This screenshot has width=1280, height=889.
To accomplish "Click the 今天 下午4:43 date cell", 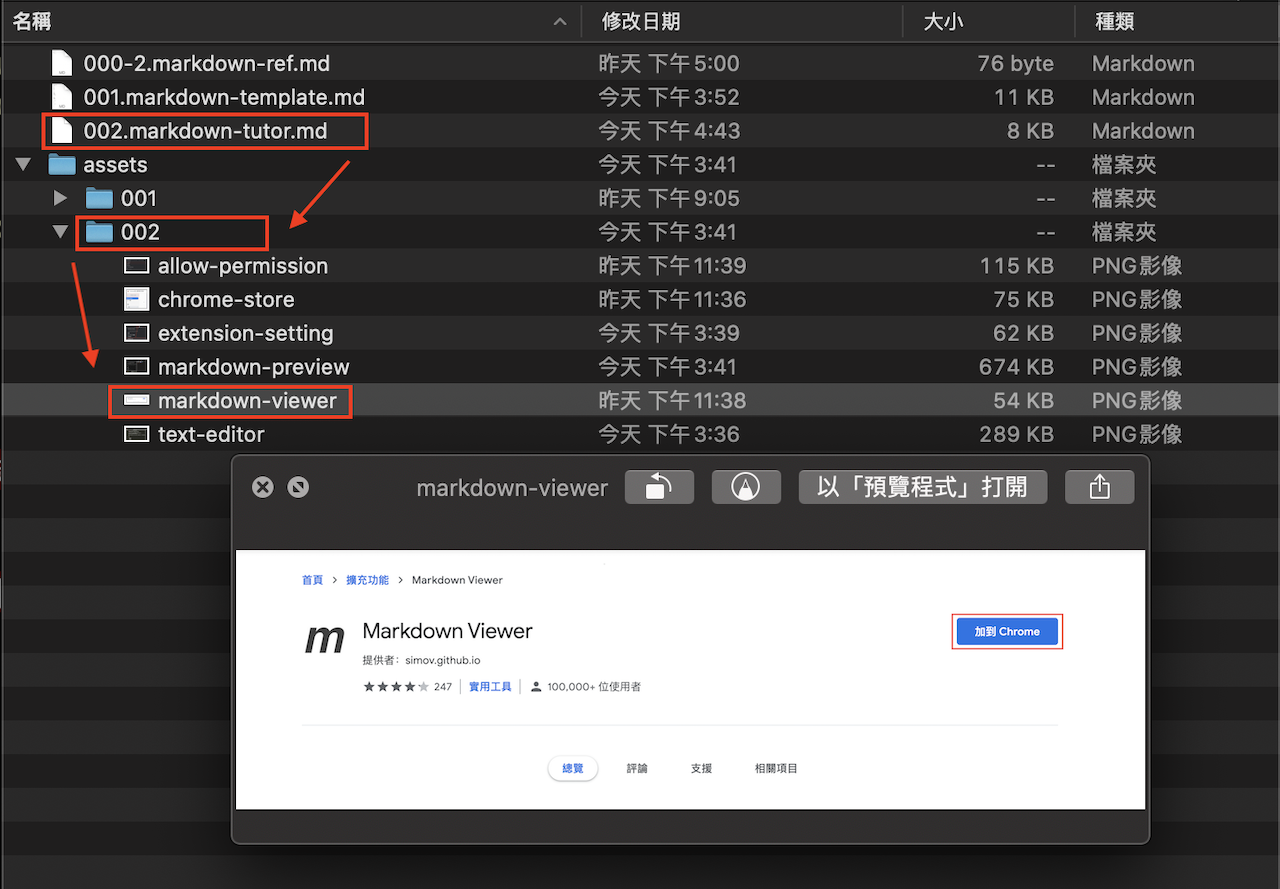I will [669, 131].
